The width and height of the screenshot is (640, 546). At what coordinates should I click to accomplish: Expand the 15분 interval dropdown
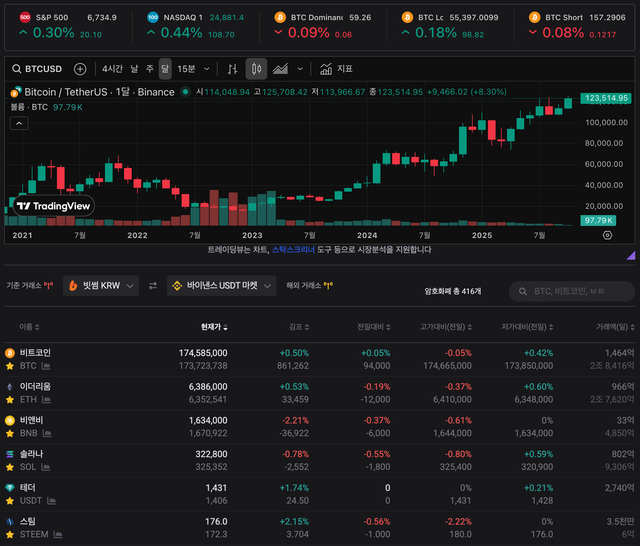(x=190, y=69)
